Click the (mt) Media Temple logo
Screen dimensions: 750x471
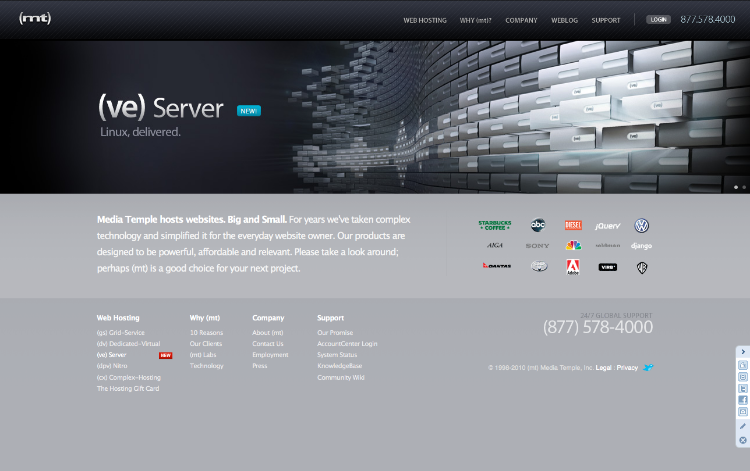(x=35, y=18)
